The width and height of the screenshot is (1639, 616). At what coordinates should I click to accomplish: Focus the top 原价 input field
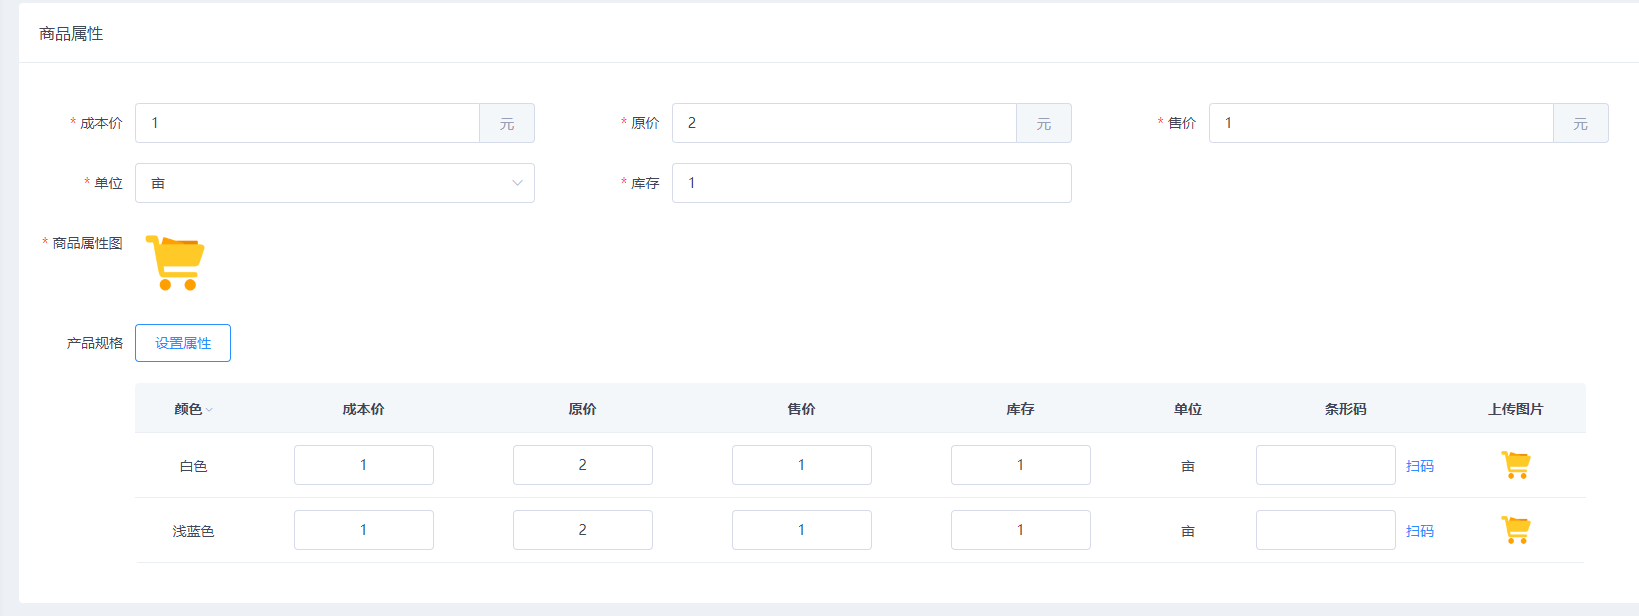pos(844,123)
